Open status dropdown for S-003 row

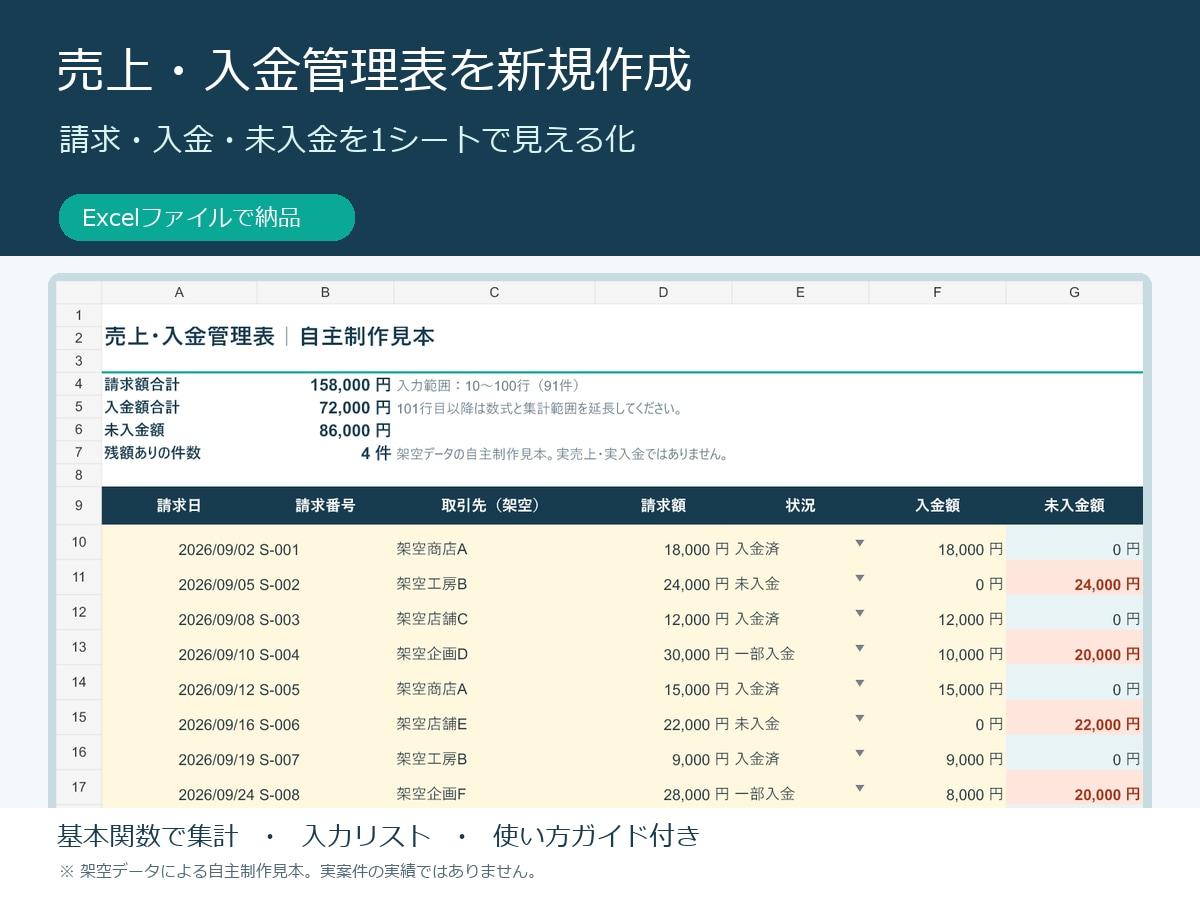[x=859, y=613]
